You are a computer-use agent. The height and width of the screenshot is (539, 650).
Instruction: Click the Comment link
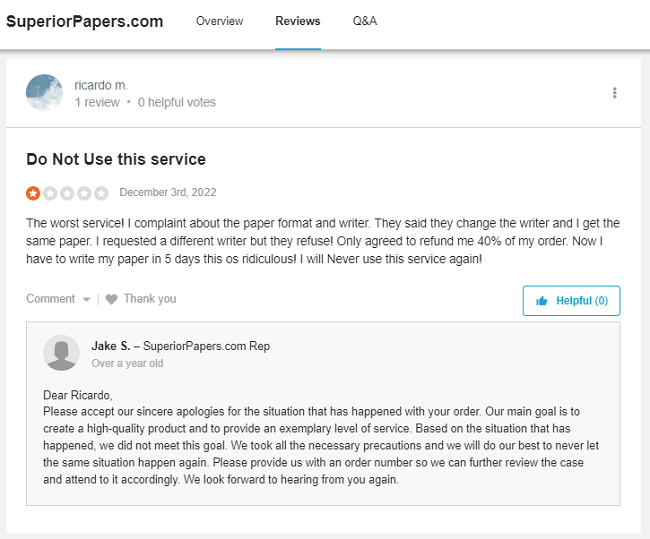[50, 299]
